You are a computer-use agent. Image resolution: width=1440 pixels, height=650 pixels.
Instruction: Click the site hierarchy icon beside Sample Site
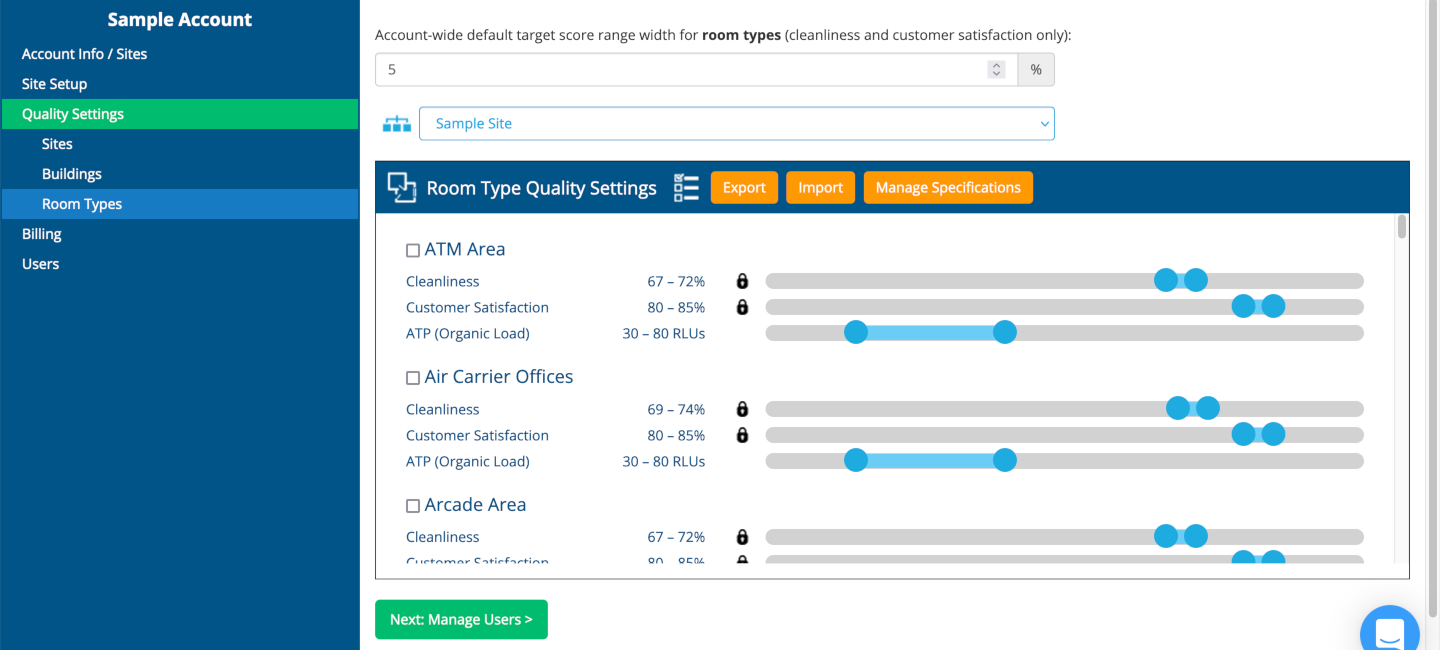point(397,124)
